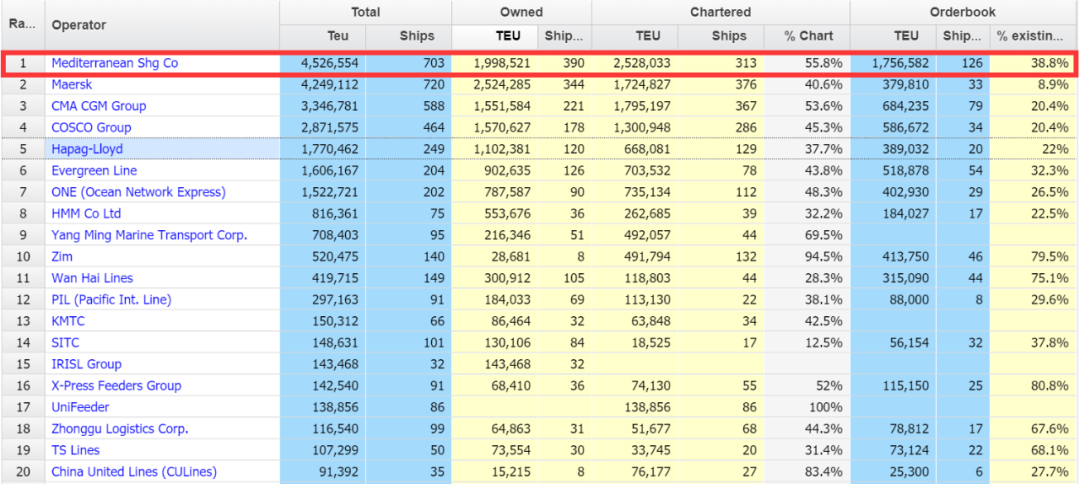Sort by the % Chart column header
The height and width of the screenshot is (484, 1080).
[808, 36]
